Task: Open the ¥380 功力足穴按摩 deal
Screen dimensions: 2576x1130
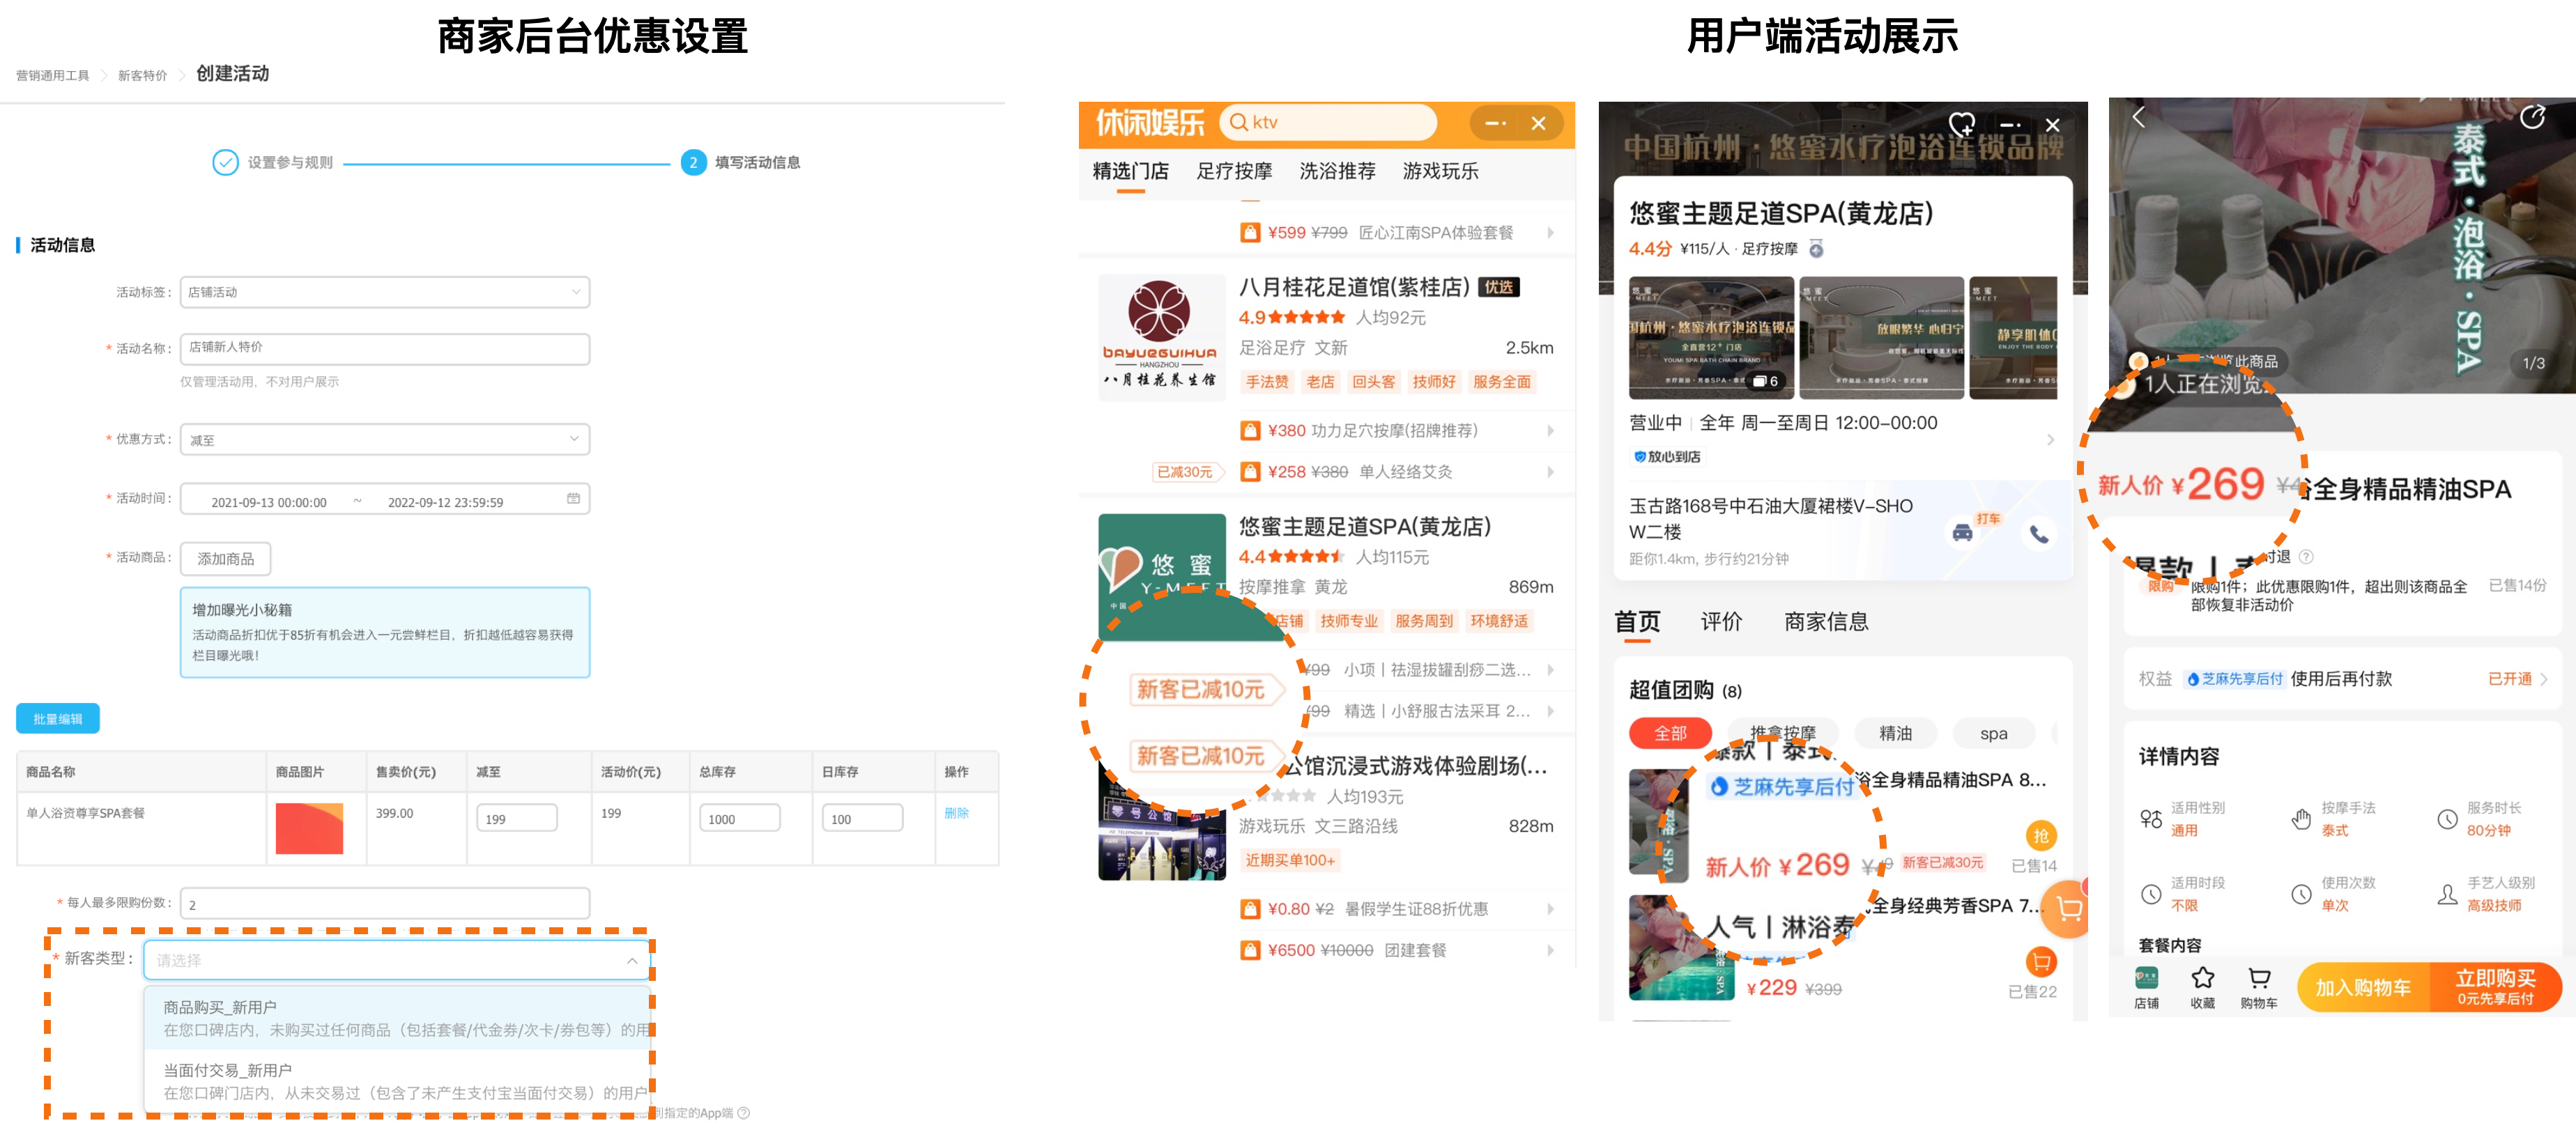Action: 1398,430
